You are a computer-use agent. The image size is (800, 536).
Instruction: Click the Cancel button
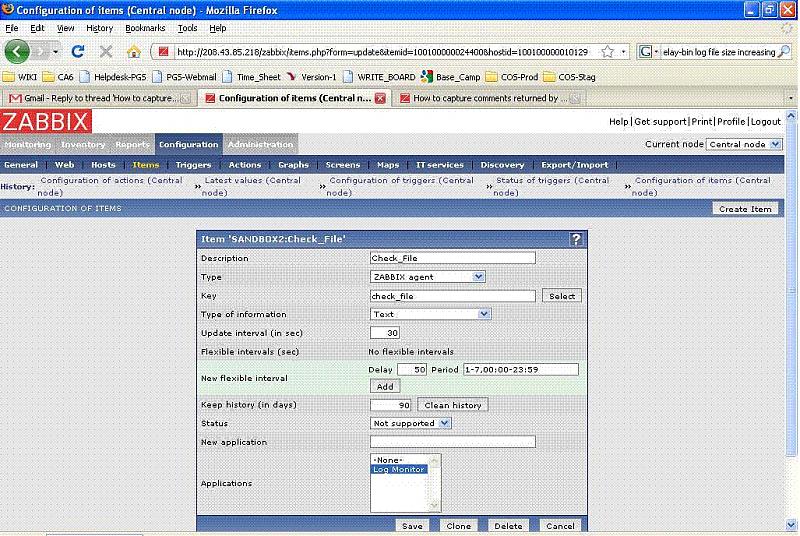pos(560,526)
